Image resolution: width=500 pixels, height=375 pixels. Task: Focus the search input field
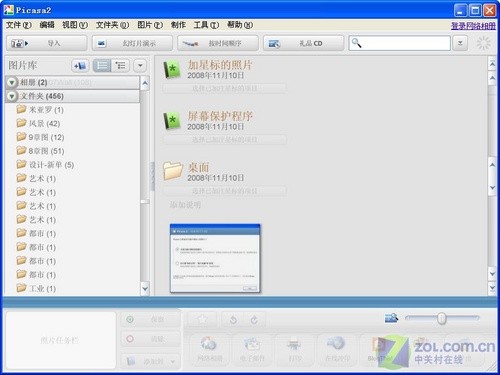coord(399,43)
